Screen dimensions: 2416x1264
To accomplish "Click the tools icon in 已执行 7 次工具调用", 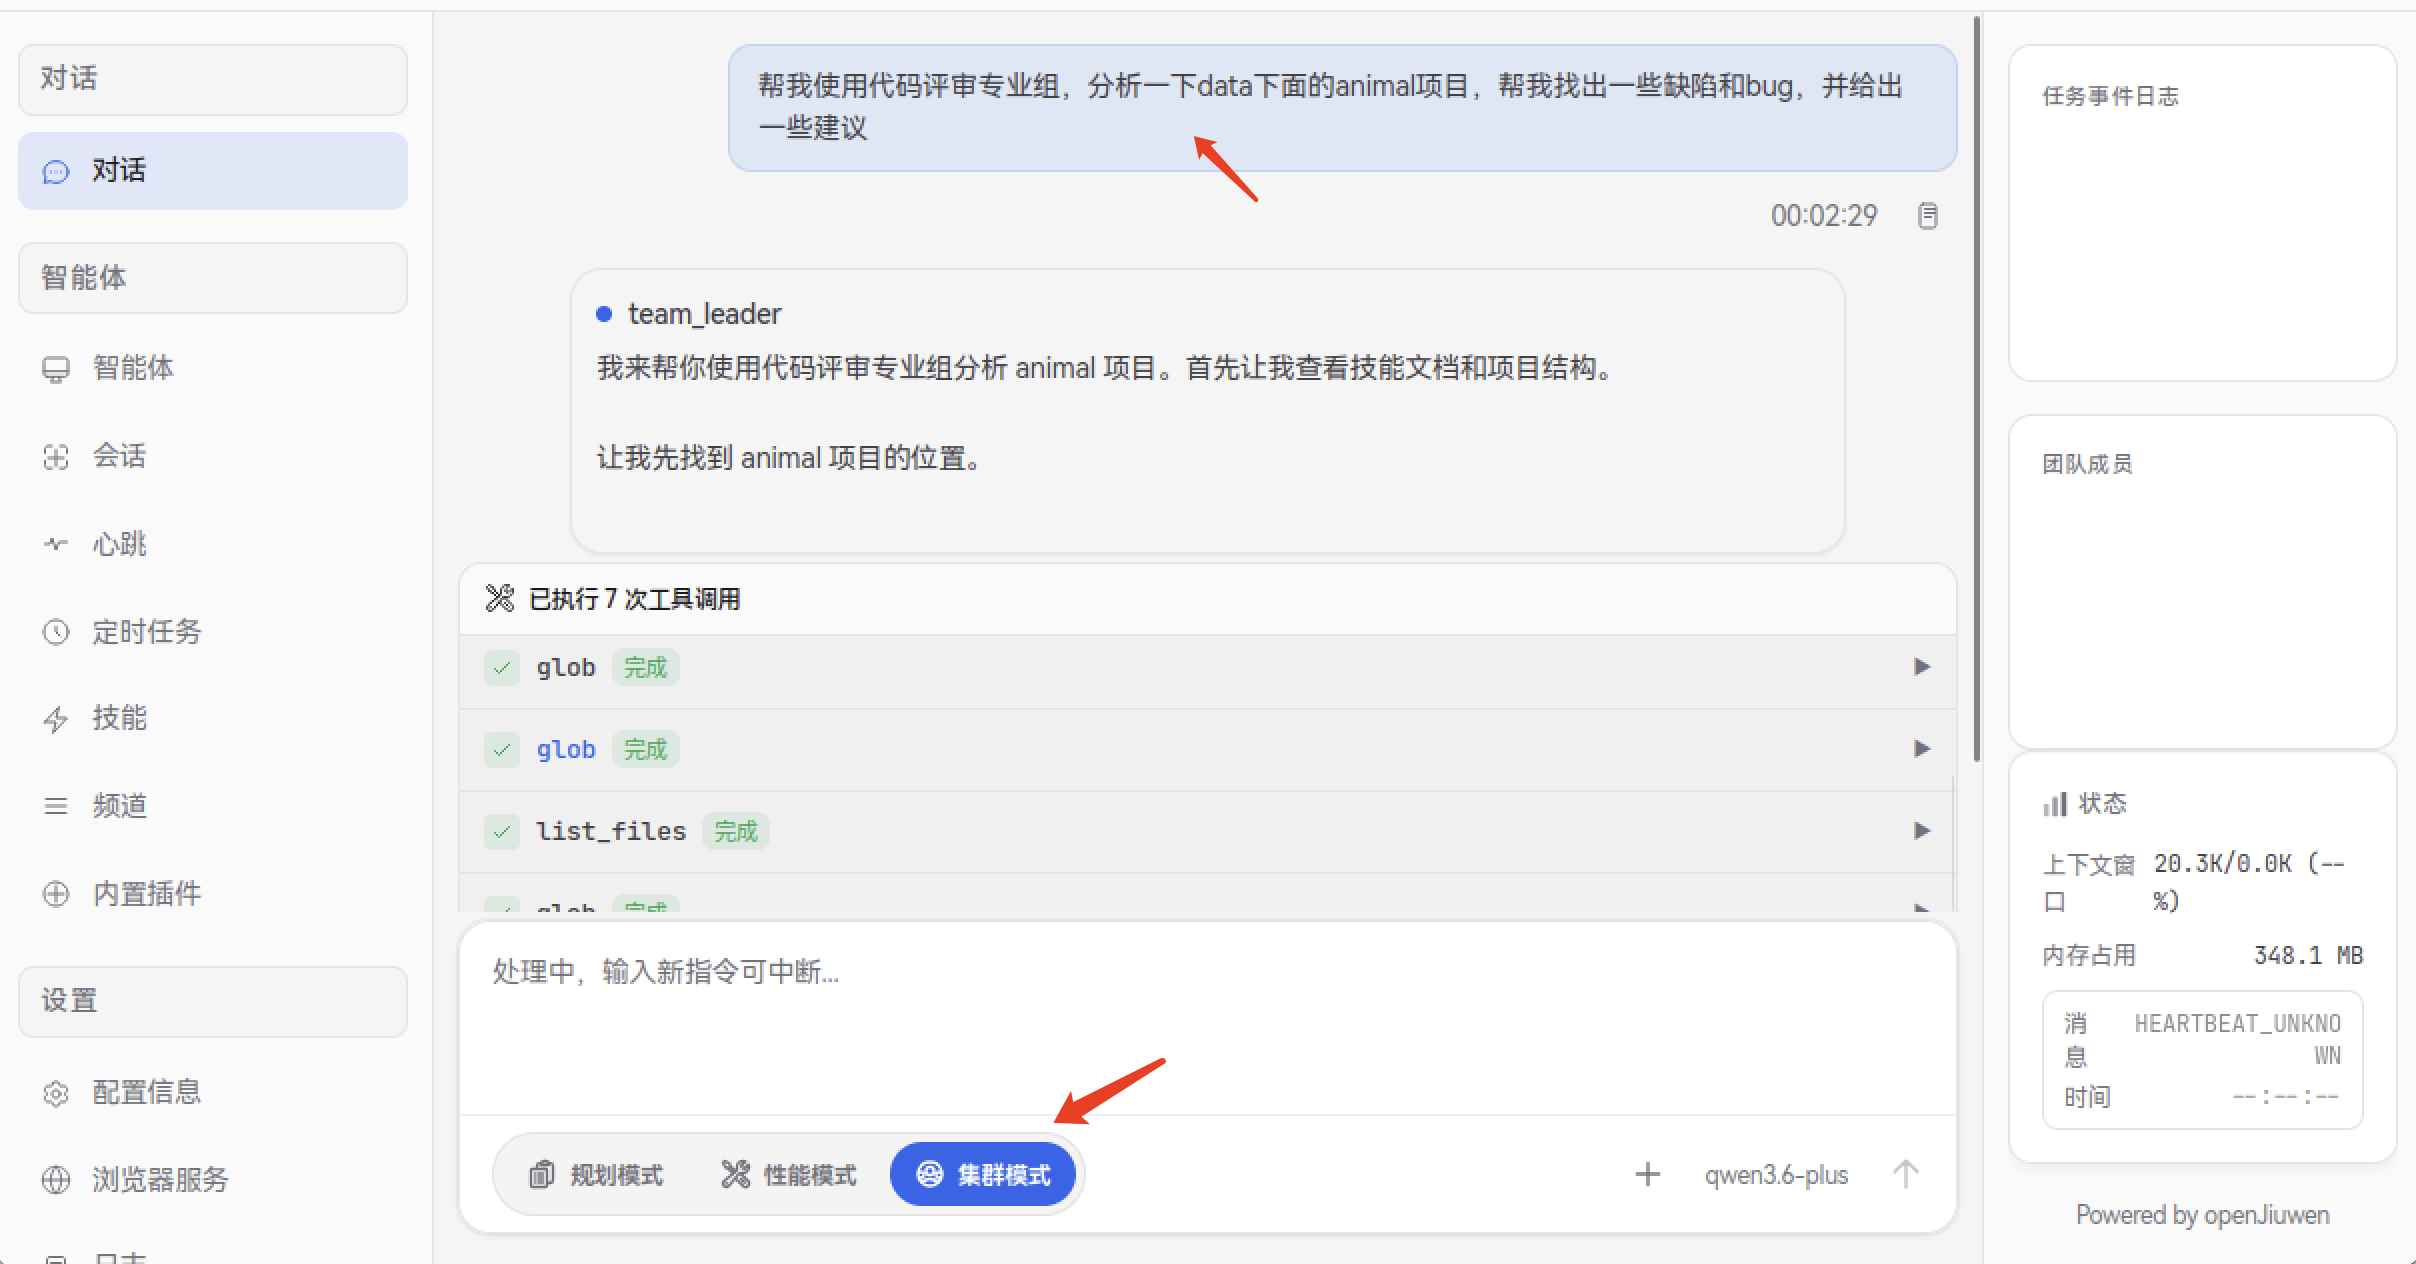I will point(500,598).
